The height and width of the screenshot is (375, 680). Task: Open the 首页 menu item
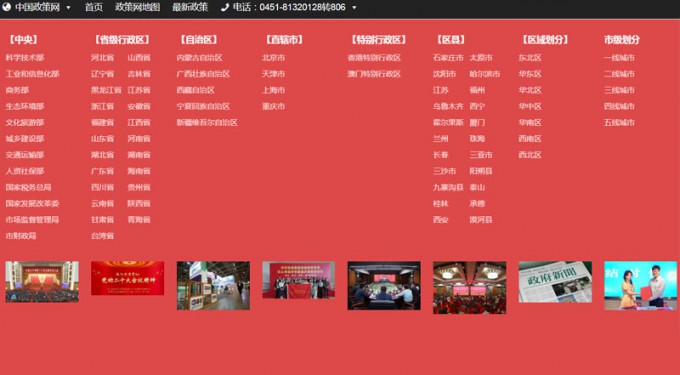[94, 7]
